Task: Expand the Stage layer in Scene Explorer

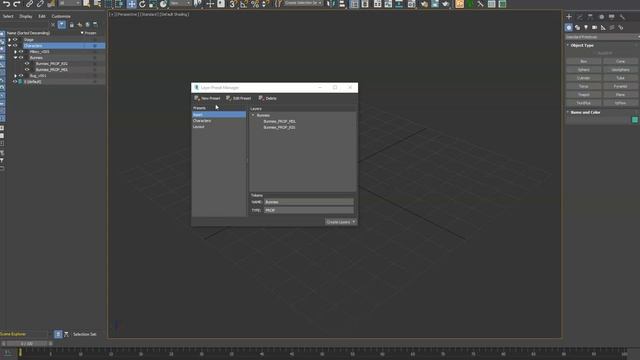Action: click(x=9, y=40)
